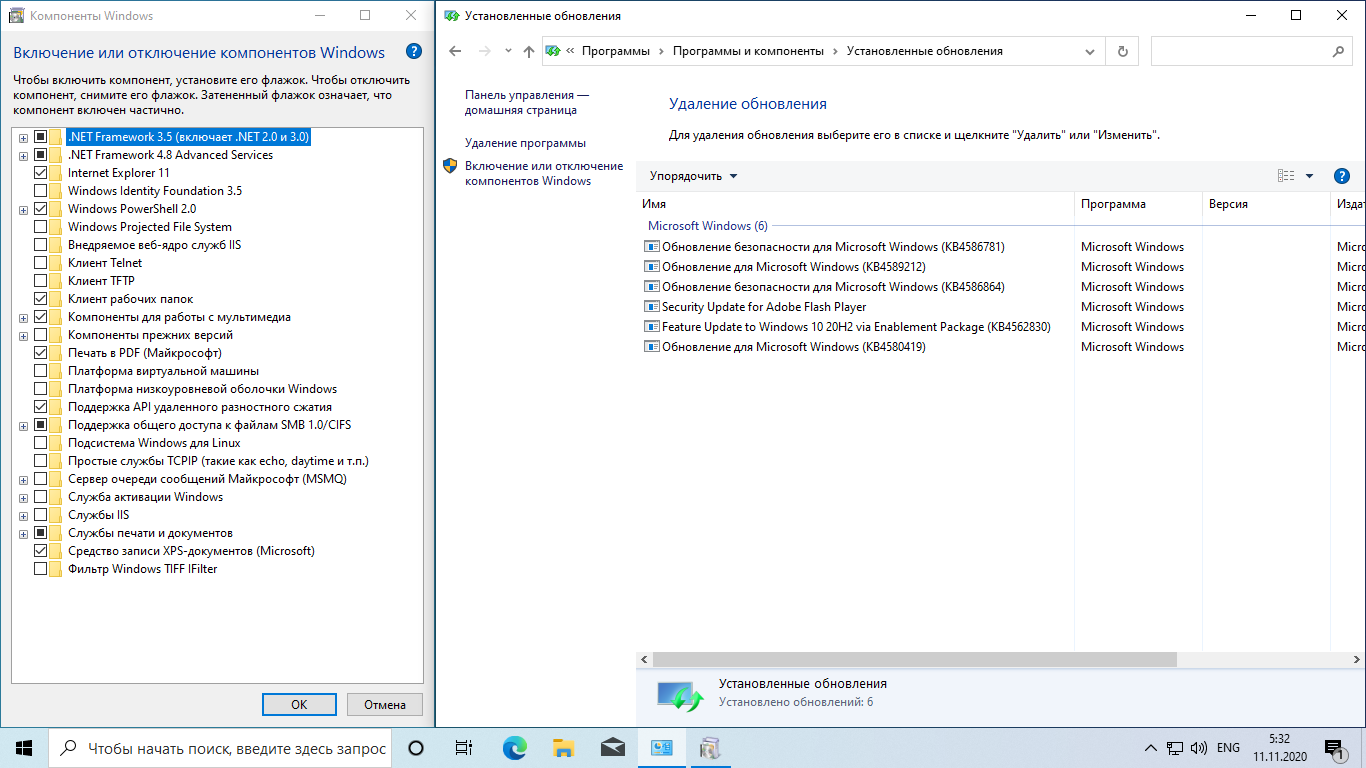Image resolution: width=1366 pixels, height=768 pixels.
Task: Enable Клиент TFTP checkbox
Action: 40,281
